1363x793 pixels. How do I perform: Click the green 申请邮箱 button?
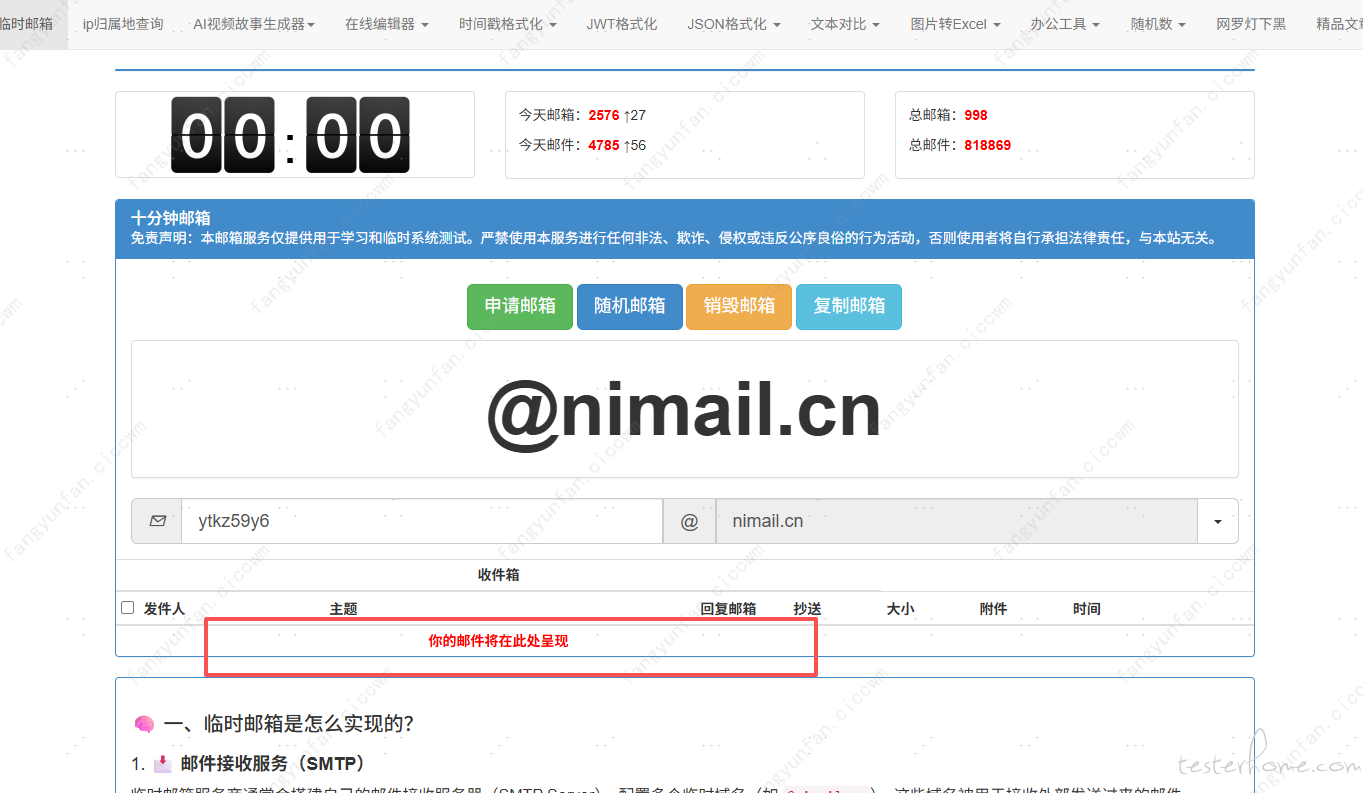click(520, 306)
